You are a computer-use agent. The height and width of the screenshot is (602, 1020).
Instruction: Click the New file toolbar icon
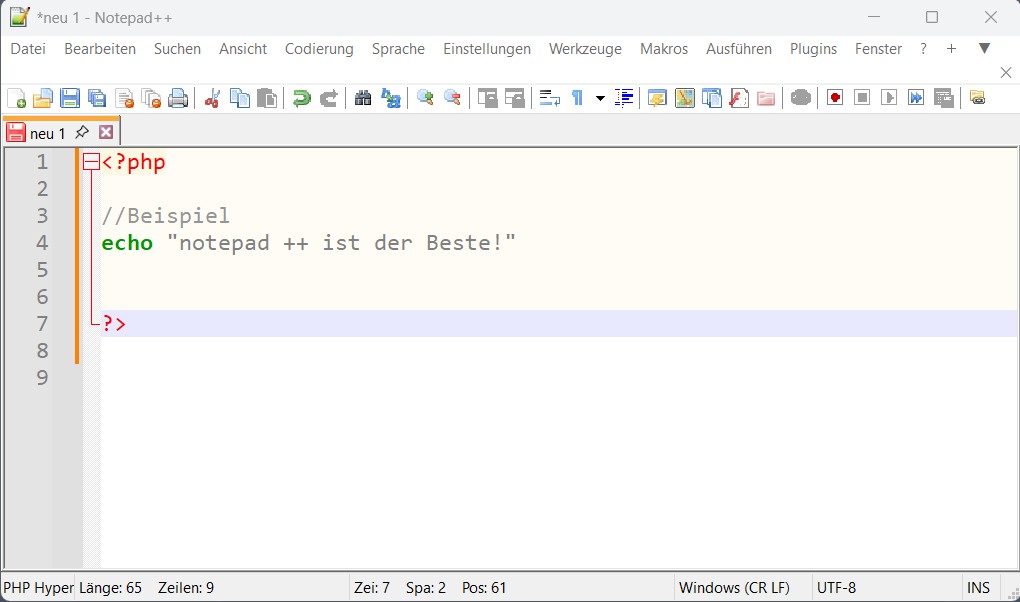pos(17,98)
